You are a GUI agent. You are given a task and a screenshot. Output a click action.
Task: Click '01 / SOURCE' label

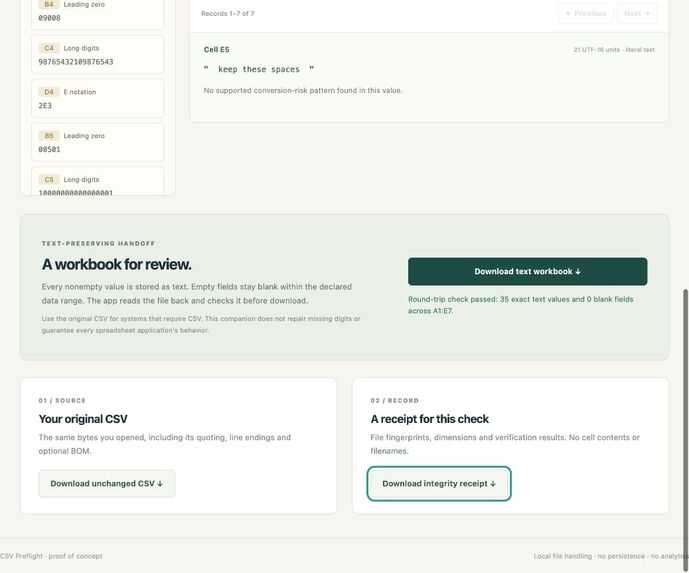pos(62,400)
